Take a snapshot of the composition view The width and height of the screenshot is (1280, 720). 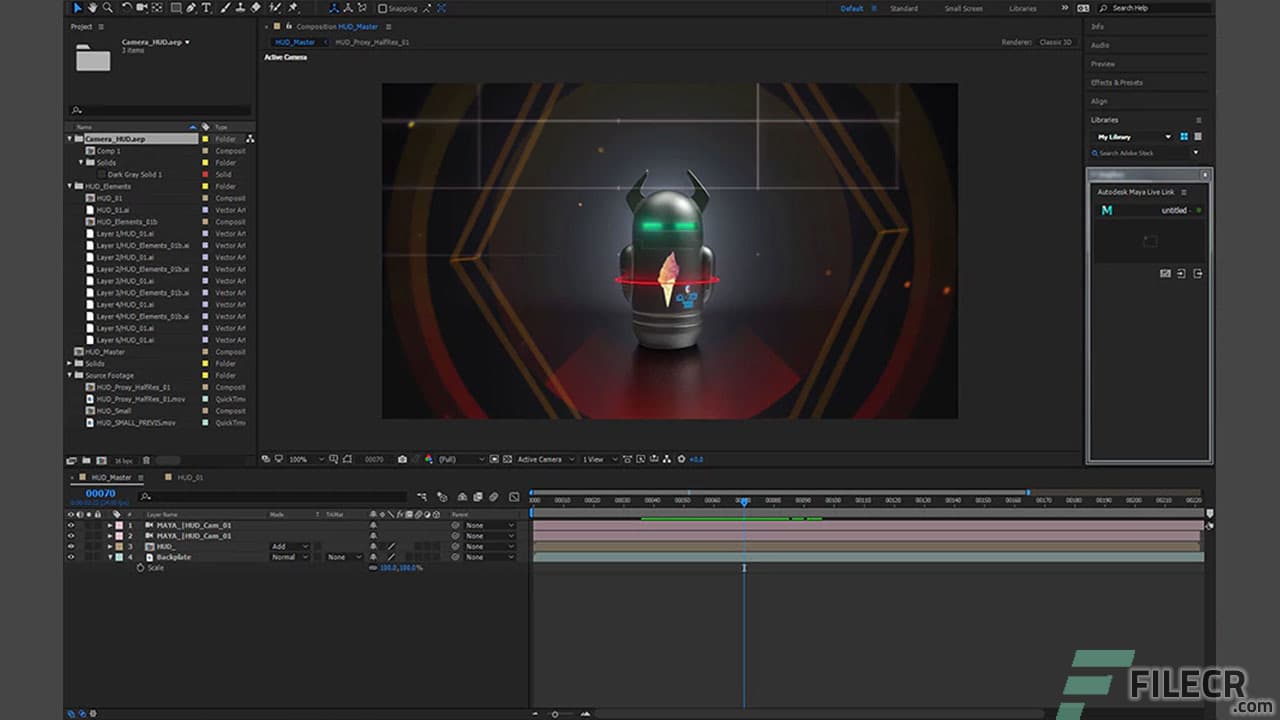(x=403, y=459)
